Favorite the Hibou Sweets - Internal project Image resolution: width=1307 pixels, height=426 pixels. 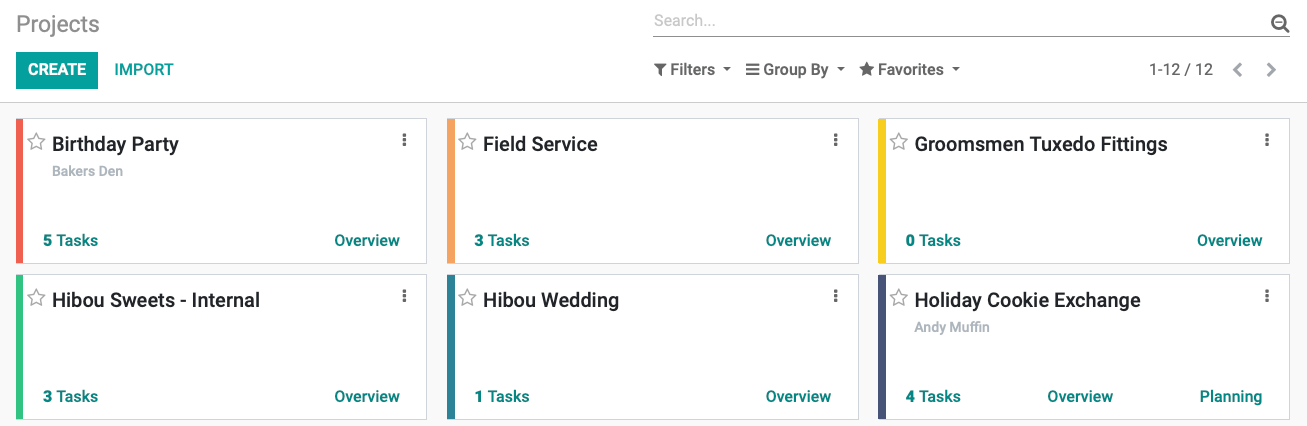point(36,298)
